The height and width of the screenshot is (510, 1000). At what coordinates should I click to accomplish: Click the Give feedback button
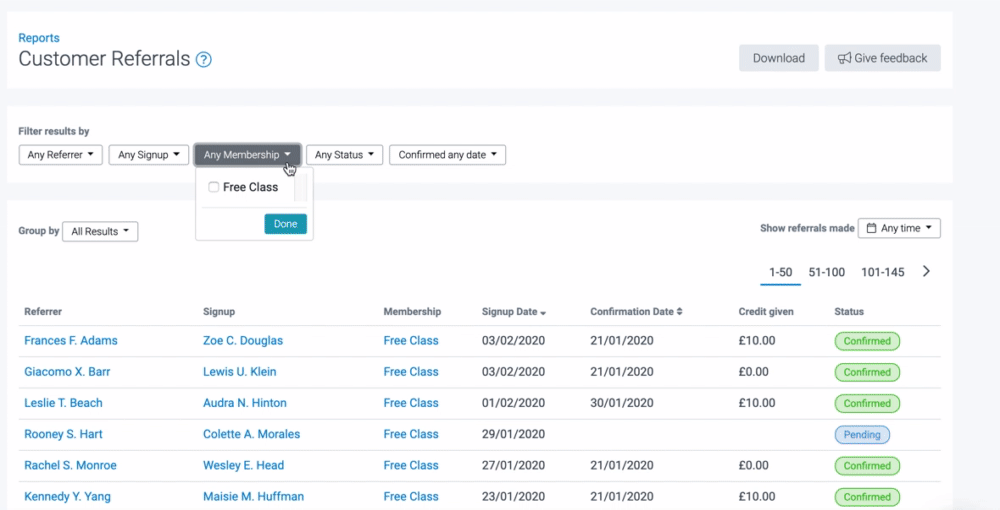coord(882,58)
